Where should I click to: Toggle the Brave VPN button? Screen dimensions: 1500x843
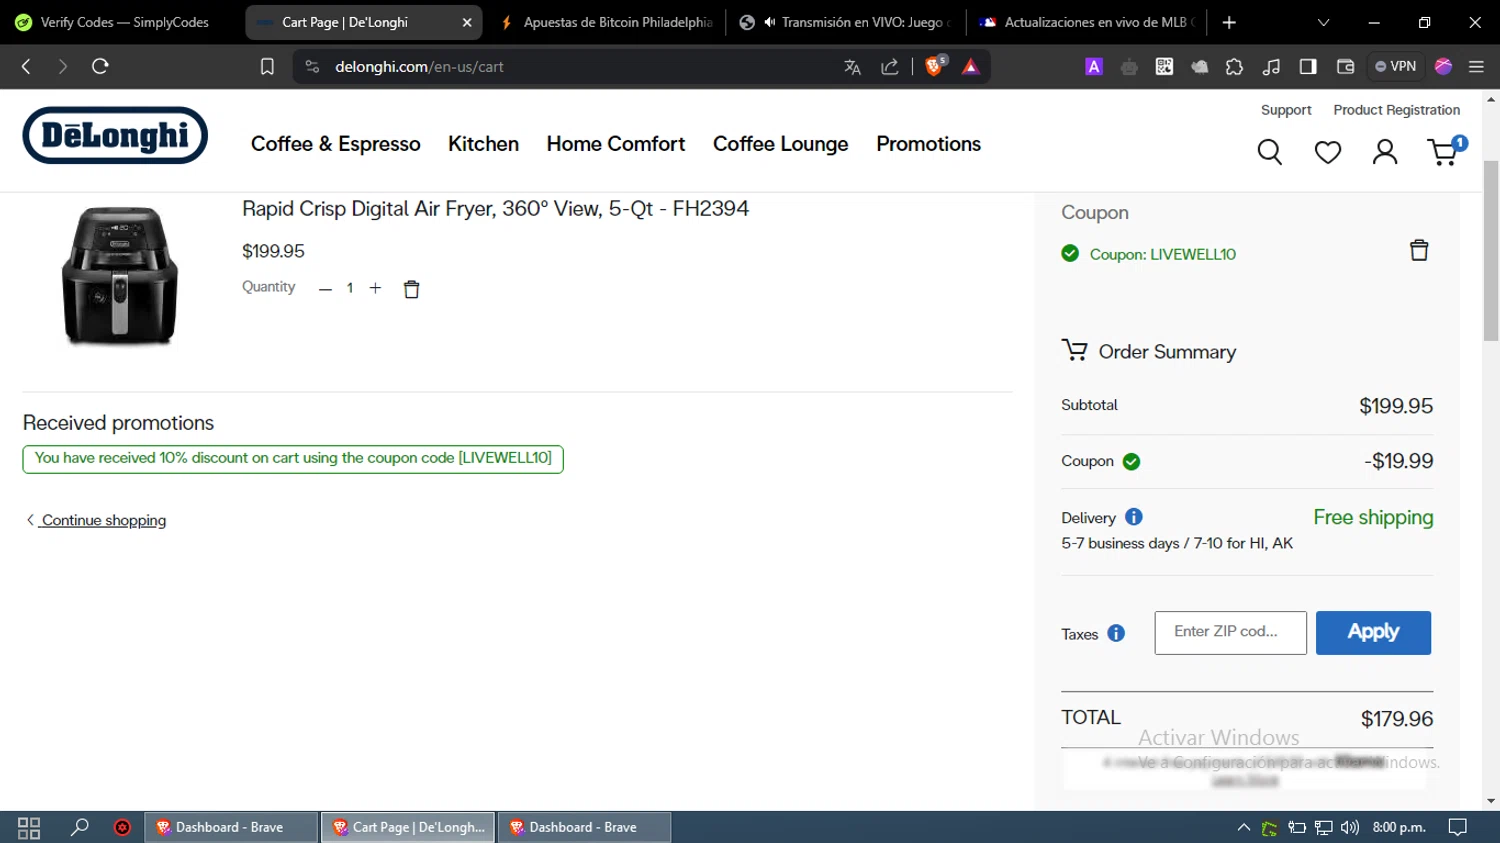[x=1396, y=67]
